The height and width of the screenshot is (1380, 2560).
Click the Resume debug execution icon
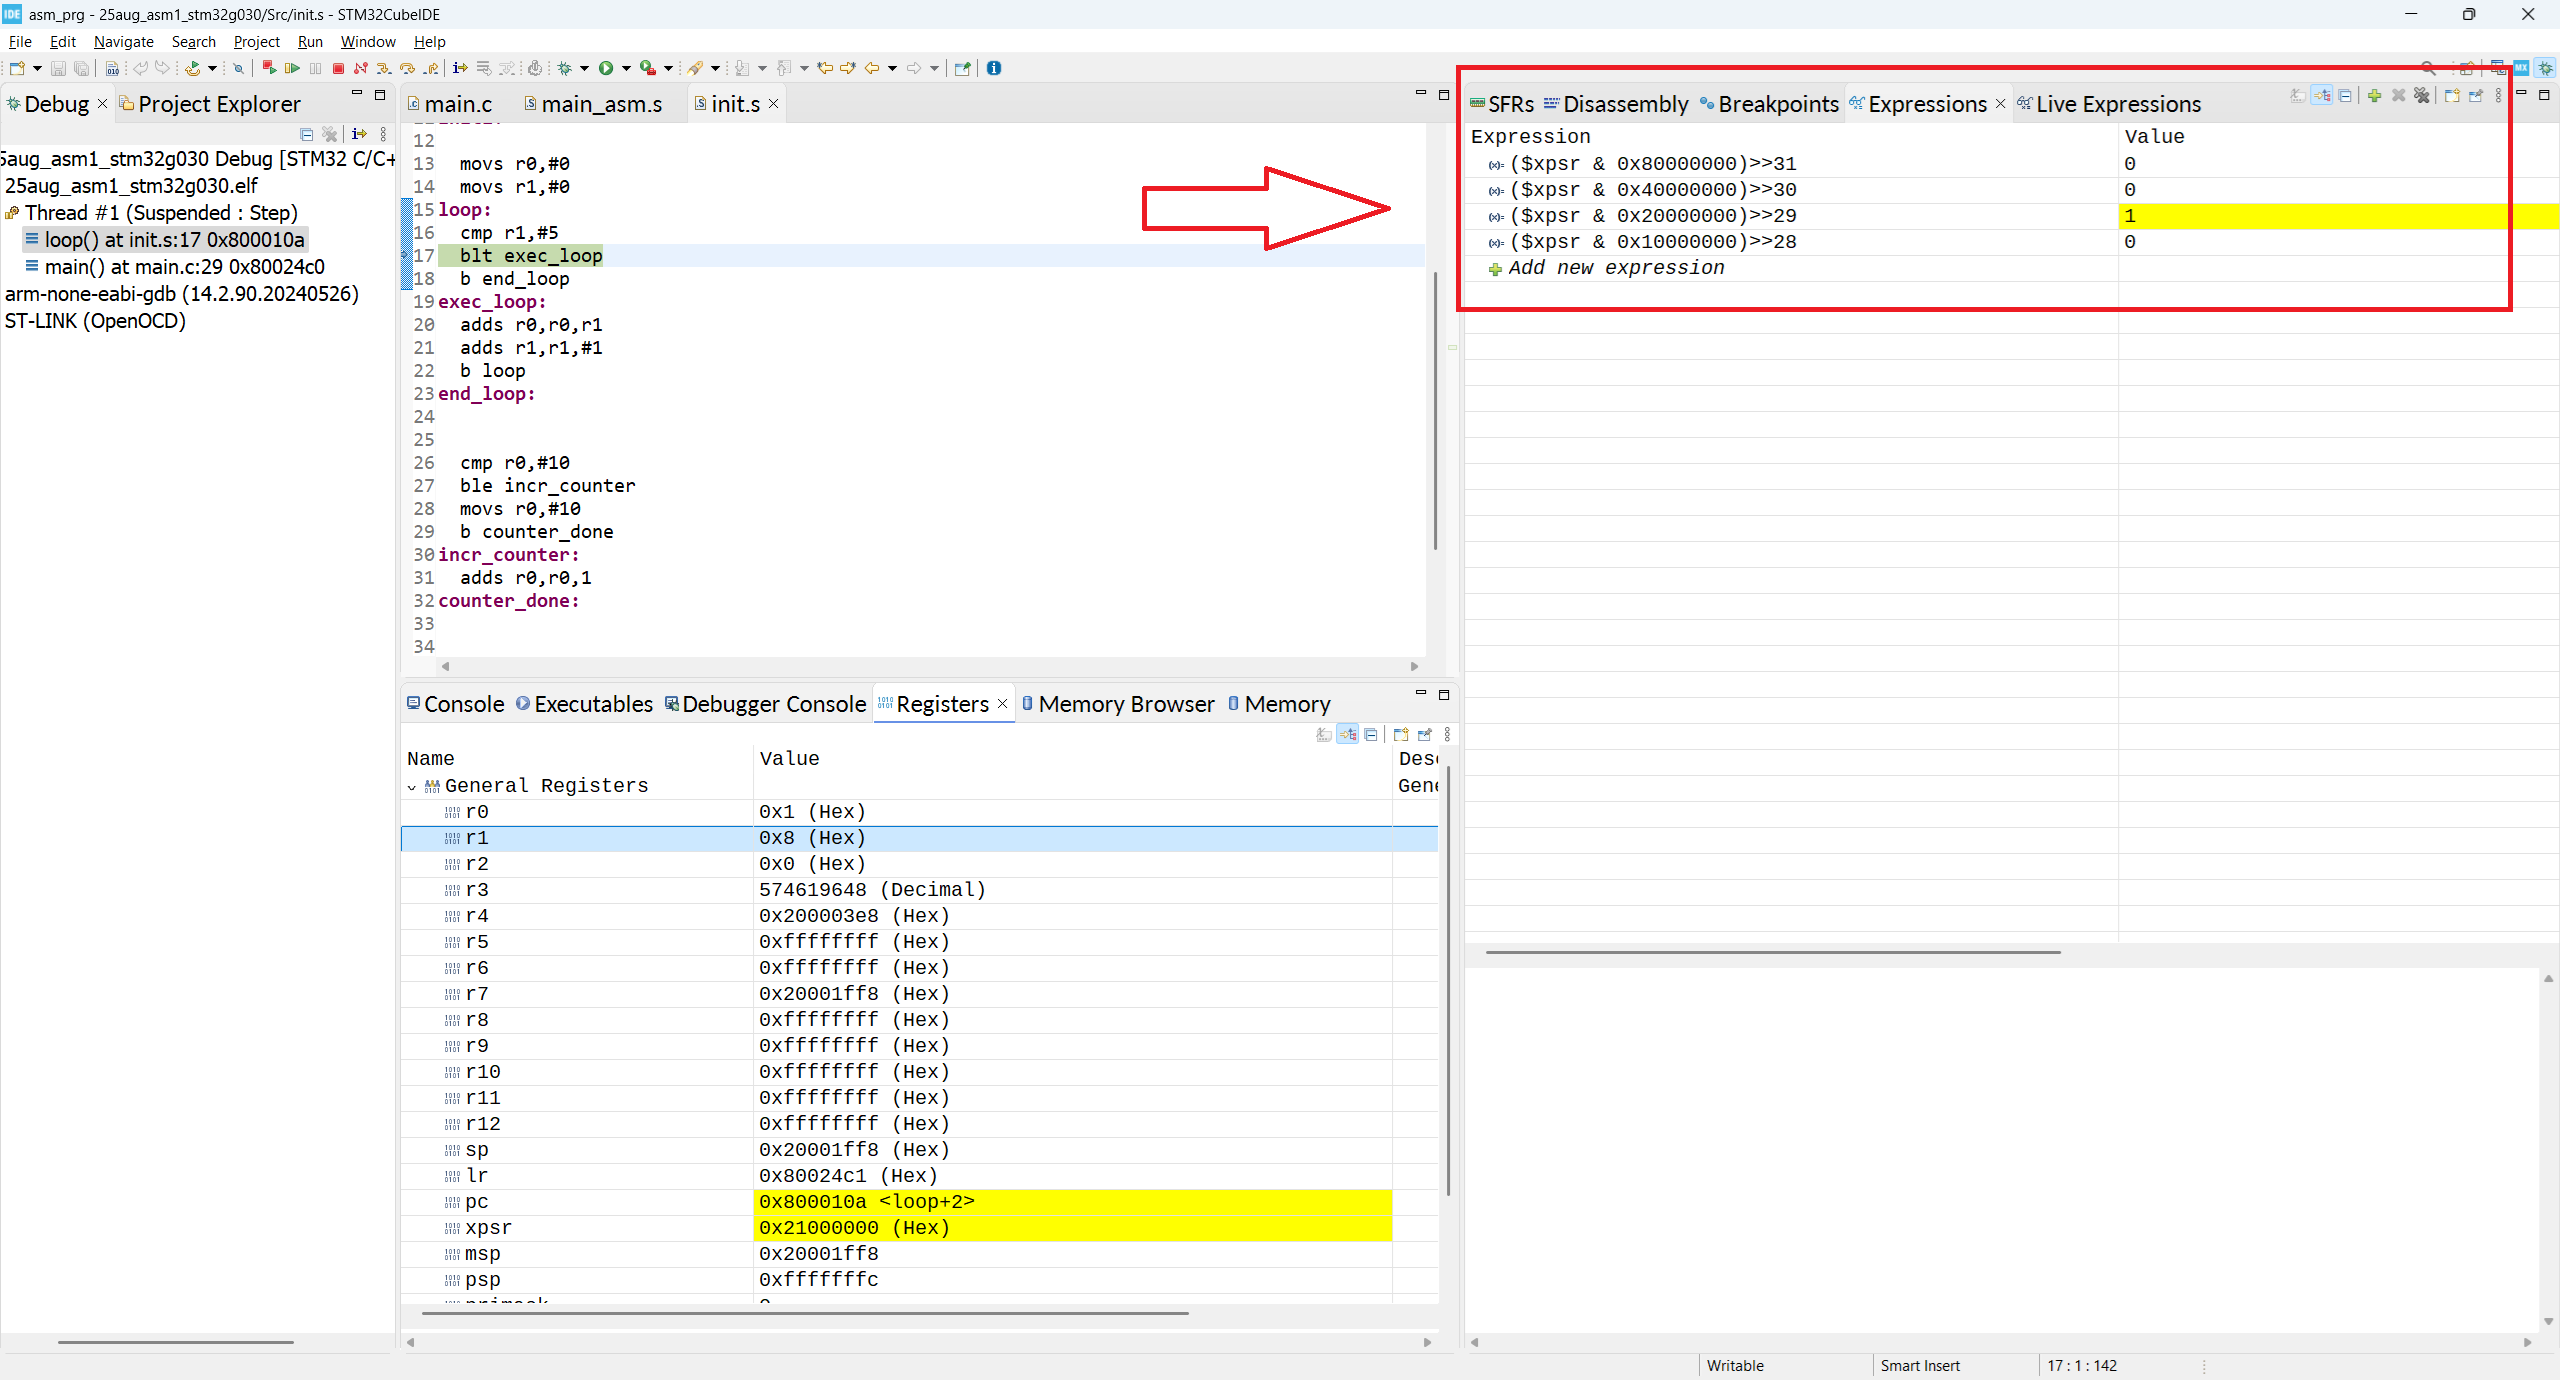tap(293, 68)
